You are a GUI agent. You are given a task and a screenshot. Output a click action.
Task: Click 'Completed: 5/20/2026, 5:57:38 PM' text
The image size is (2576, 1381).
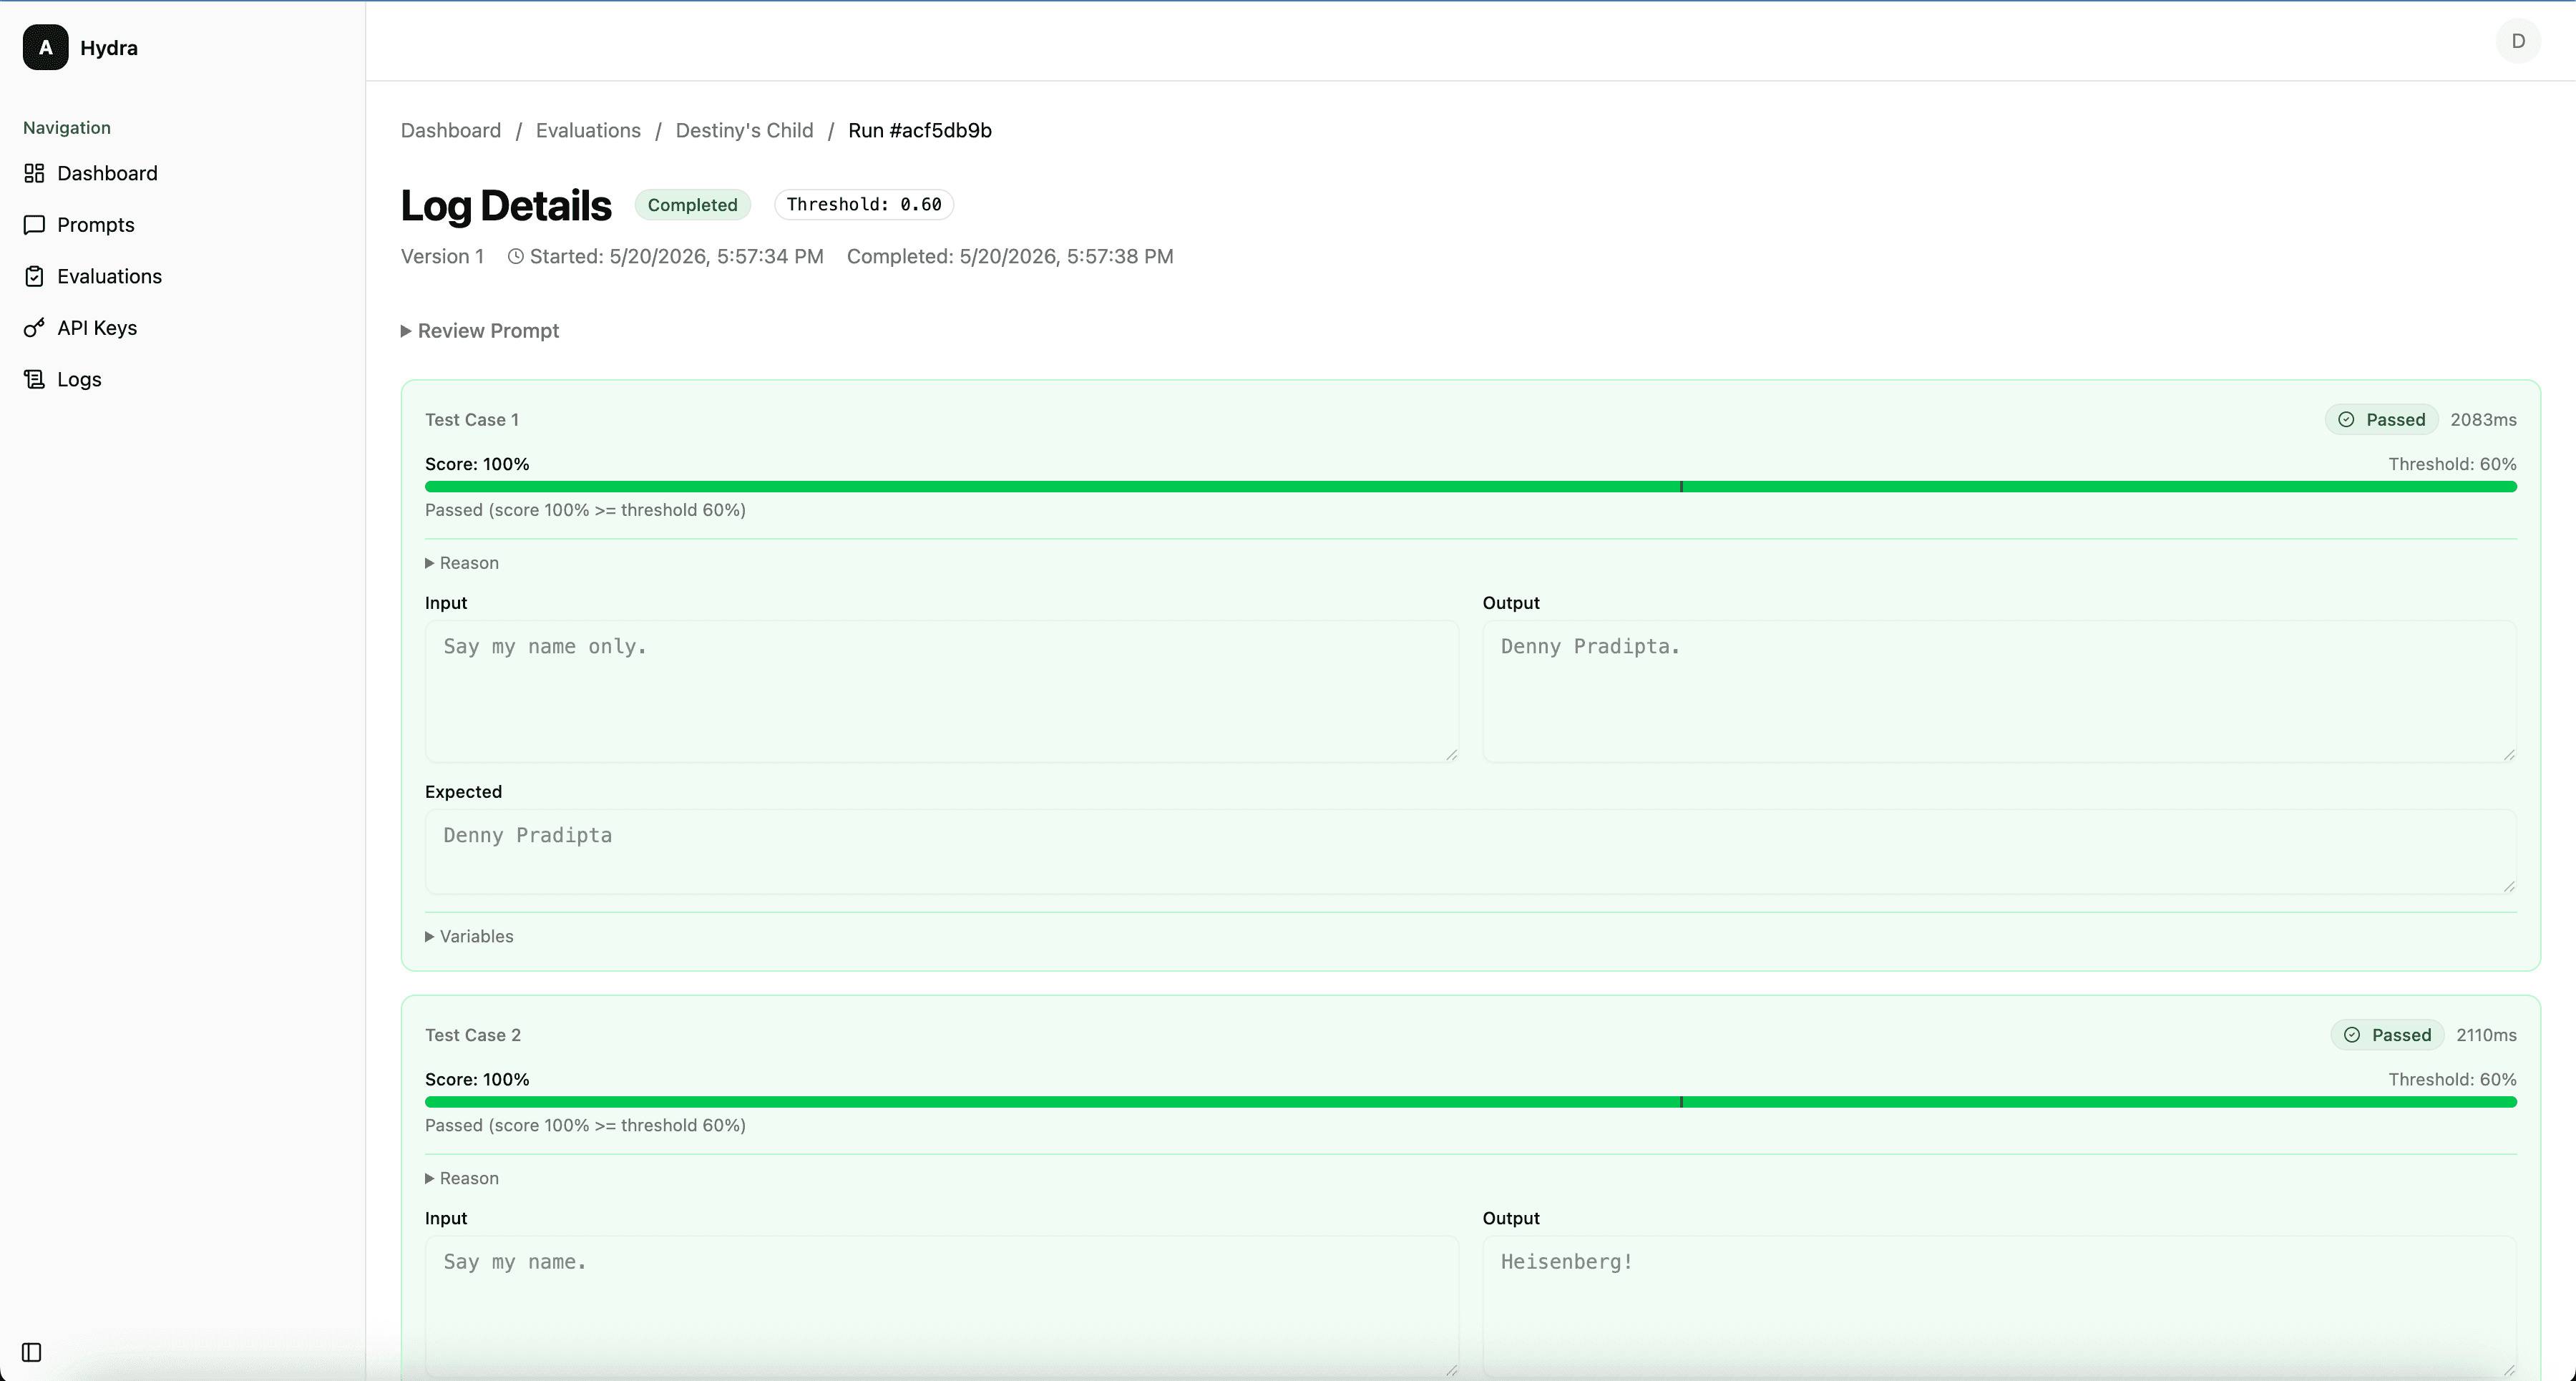click(1010, 257)
